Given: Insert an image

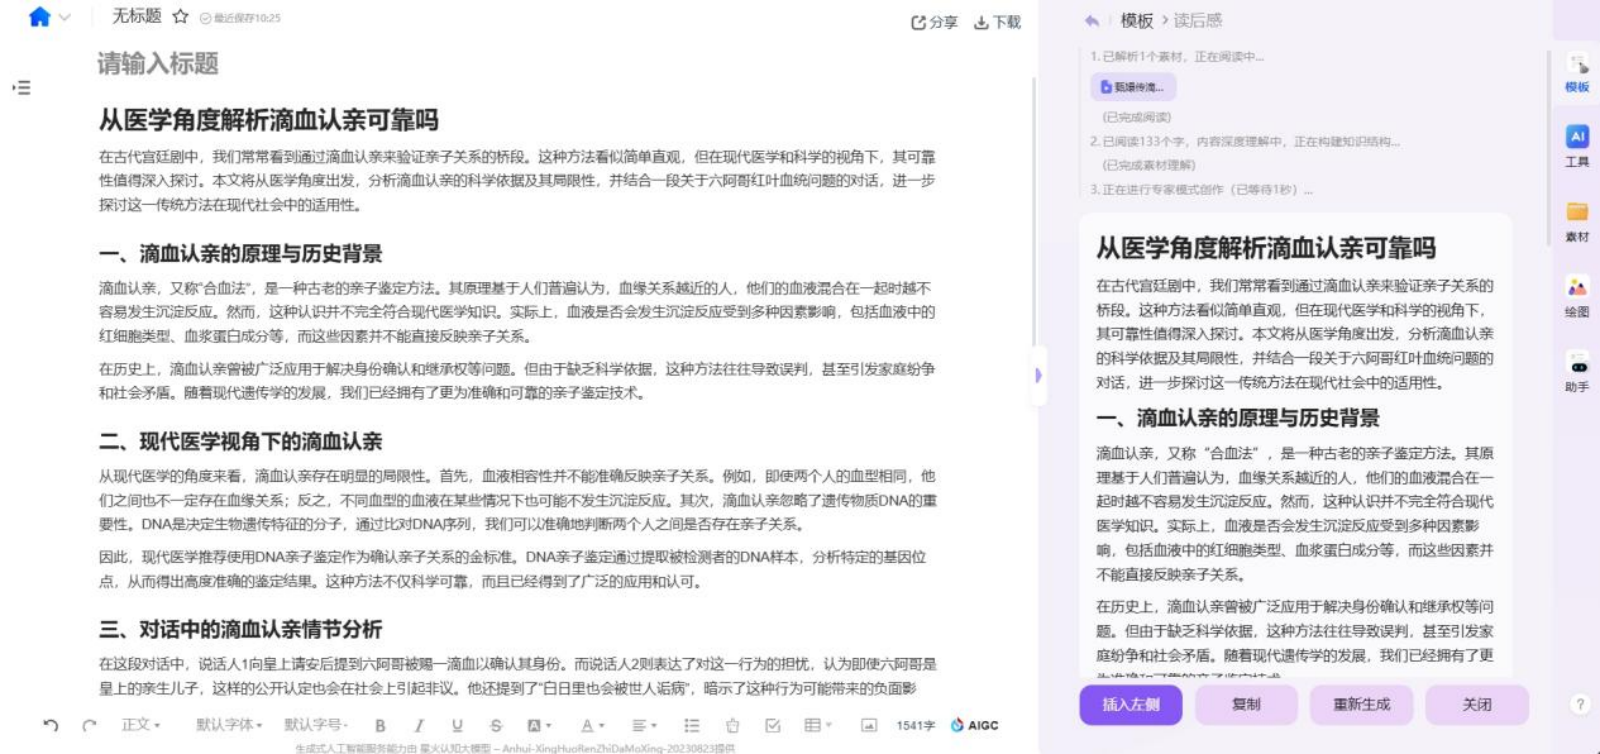Looking at the screenshot, I should 868,726.
